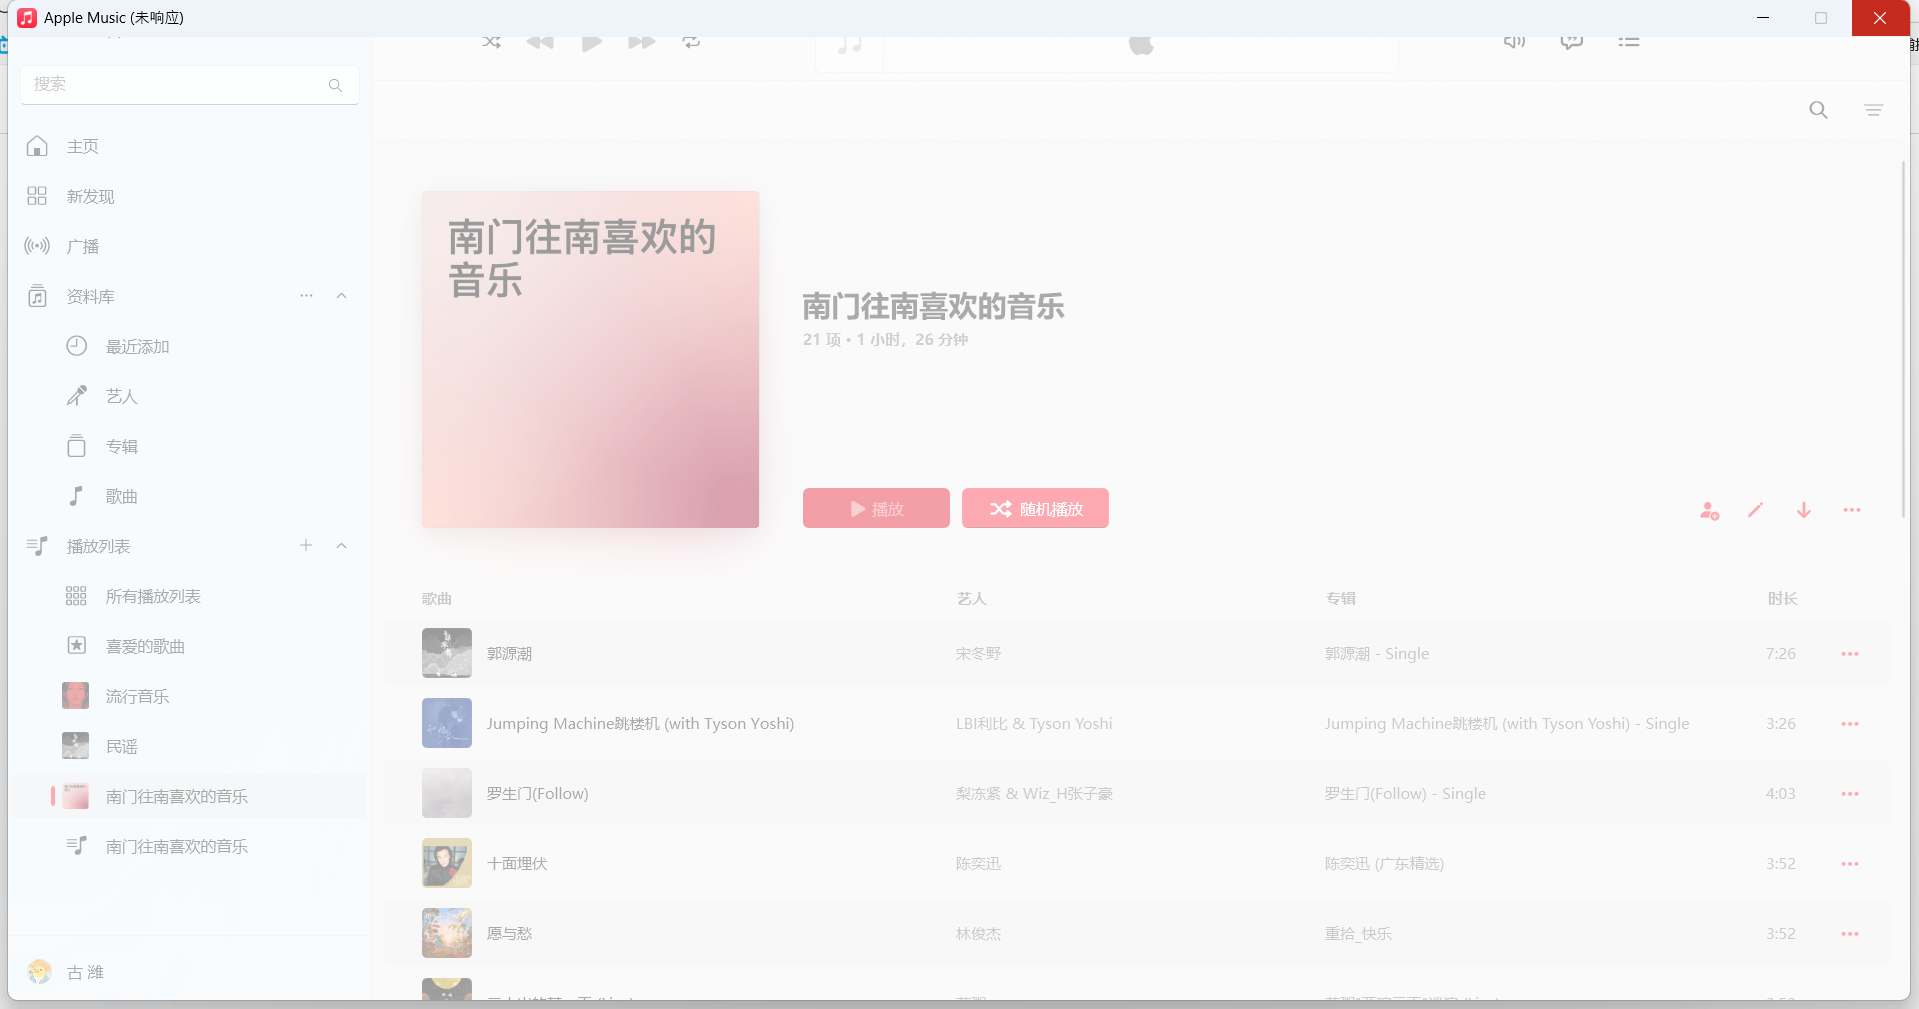Click the 南门往南喜欢的音乐 playlist cover art
Screen dimensions: 1919x1009
click(590, 359)
